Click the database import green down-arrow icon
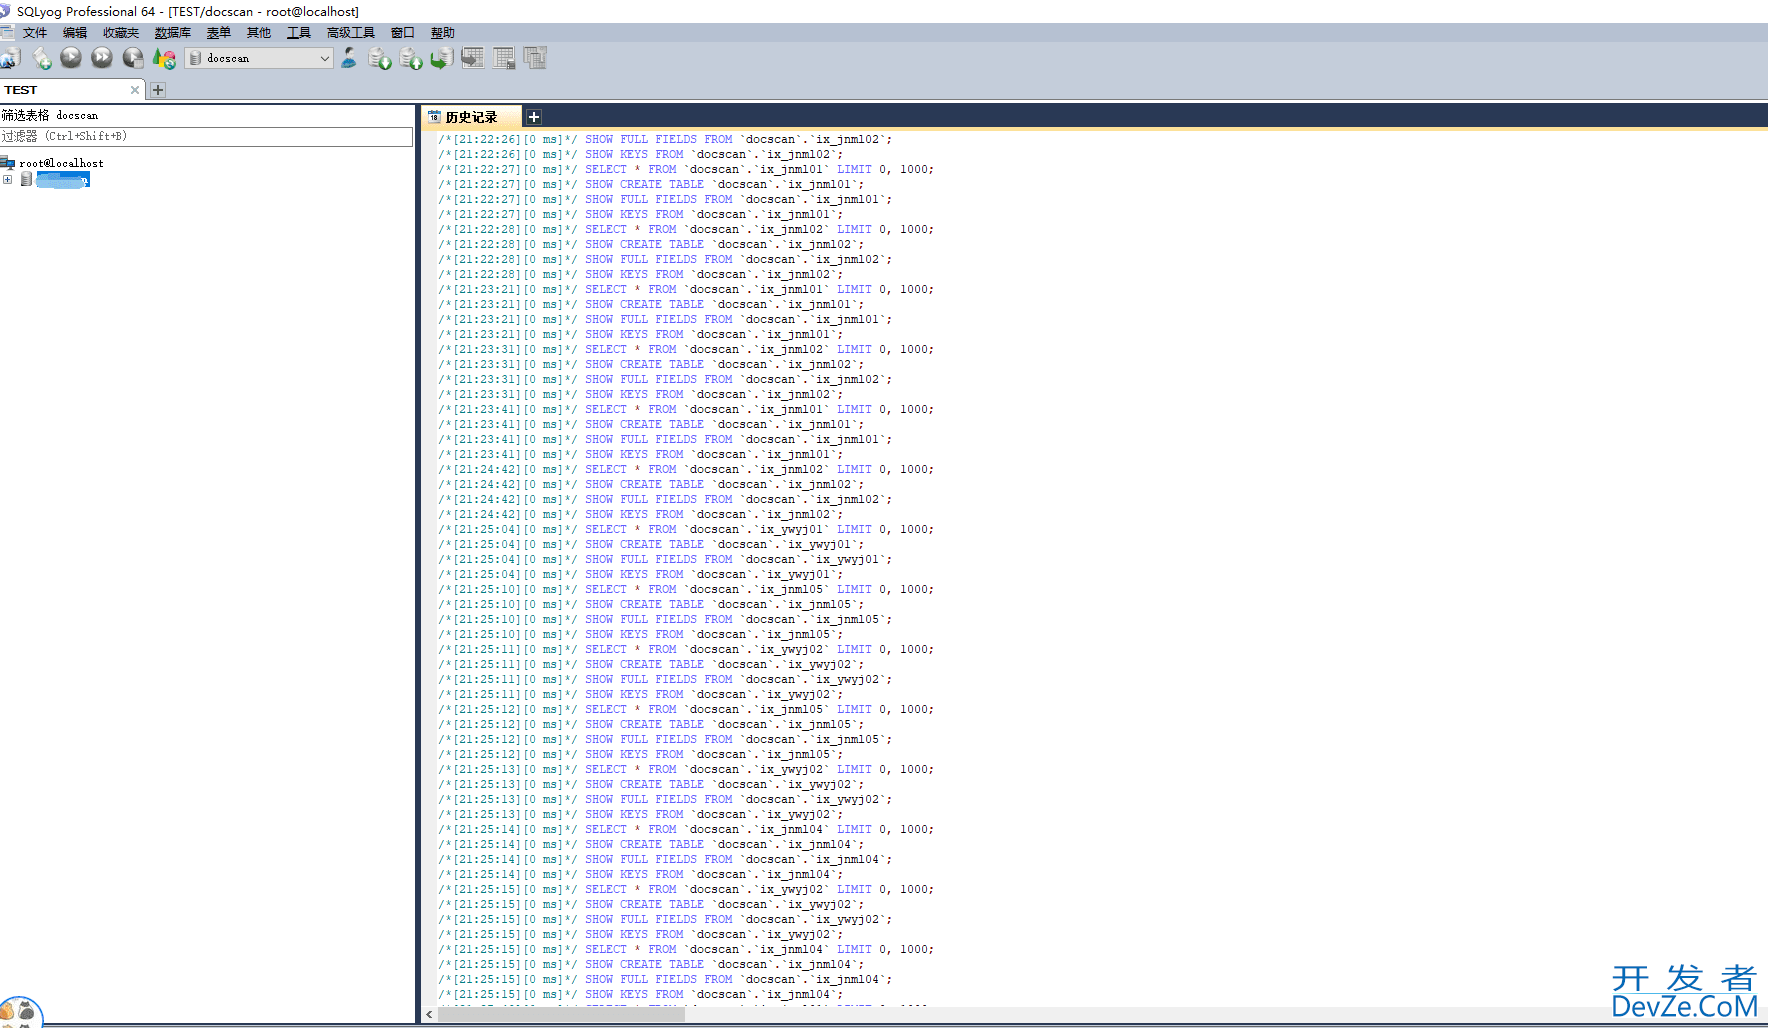Viewport: 1768px width, 1028px height. point(380,58)
